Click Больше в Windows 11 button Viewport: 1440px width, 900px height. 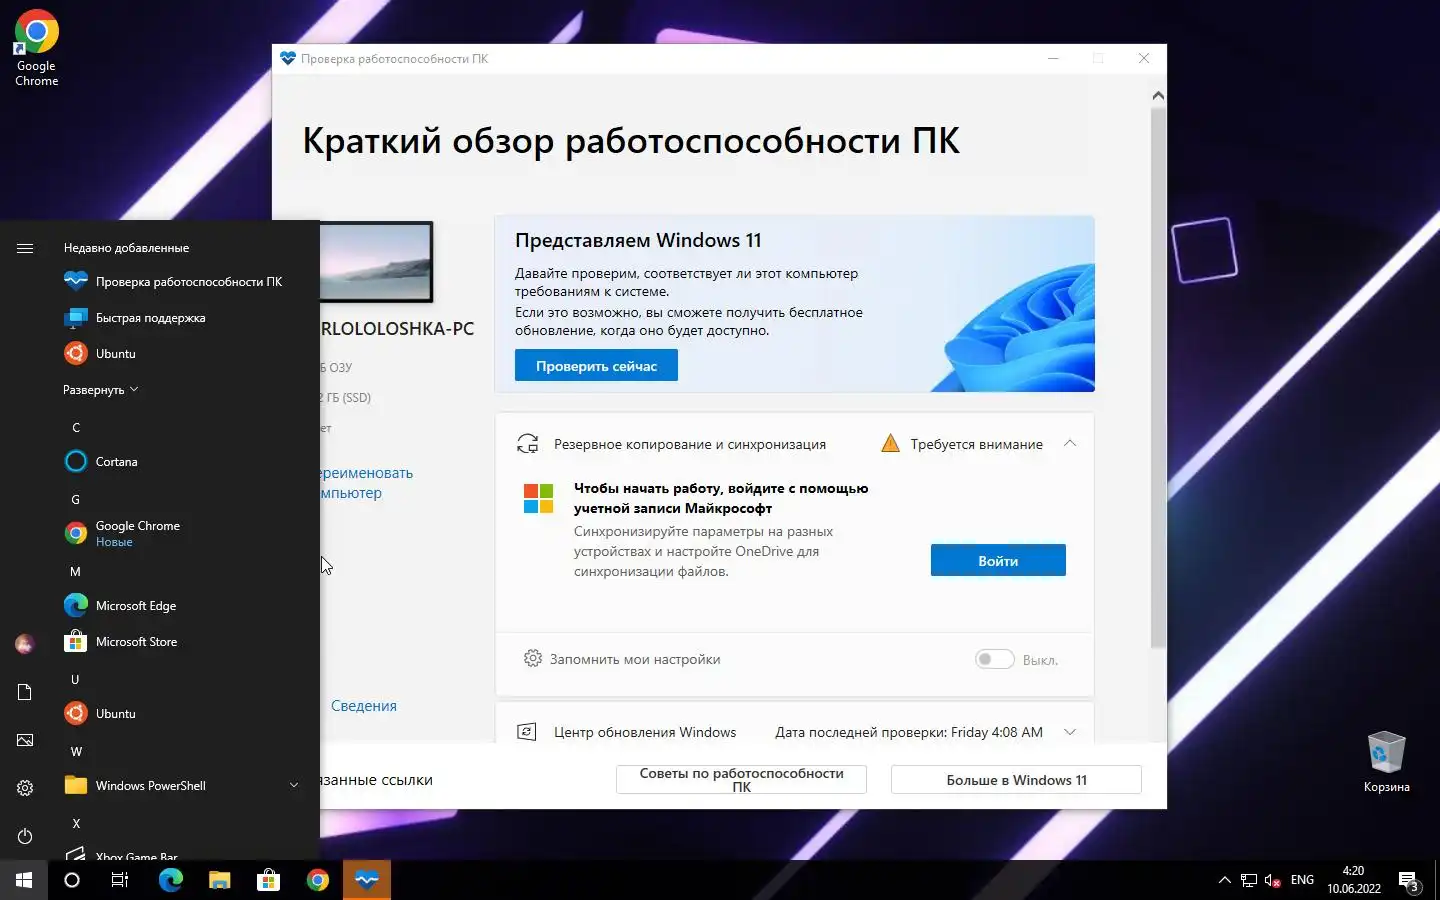click(1016, 780)
